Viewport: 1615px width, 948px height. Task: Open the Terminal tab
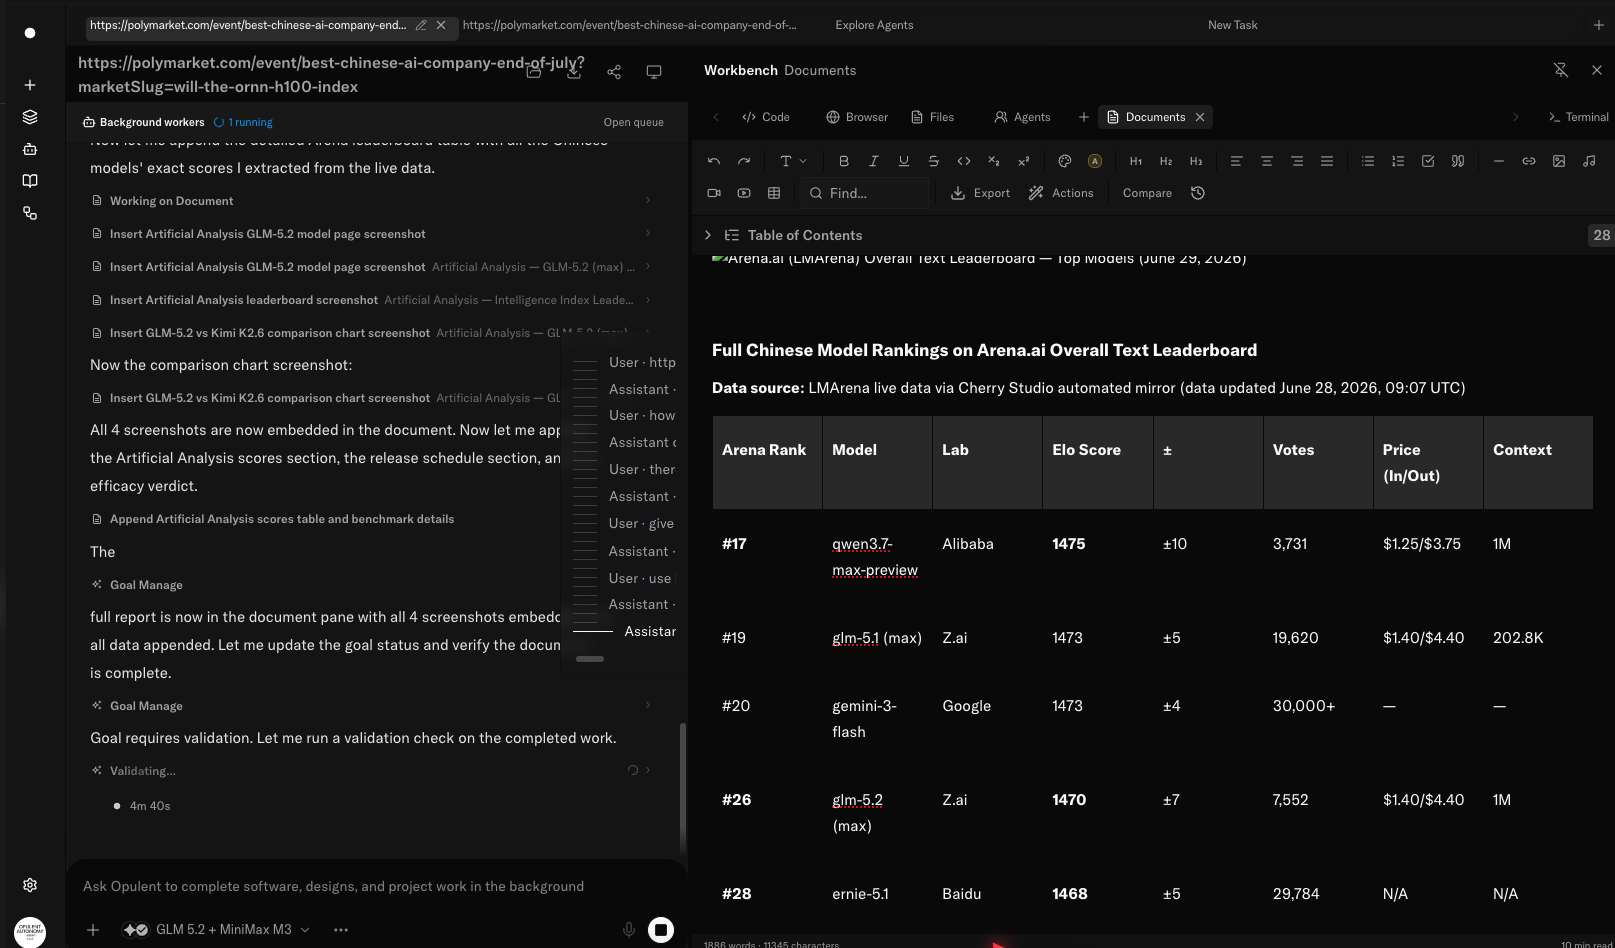pyautogui.click(x=1578, y=117)
